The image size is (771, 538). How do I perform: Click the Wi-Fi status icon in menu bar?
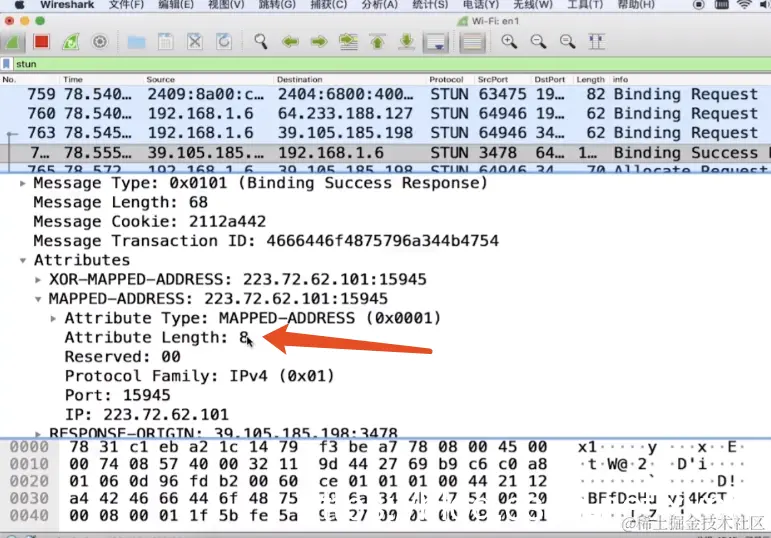click(744, 5)
